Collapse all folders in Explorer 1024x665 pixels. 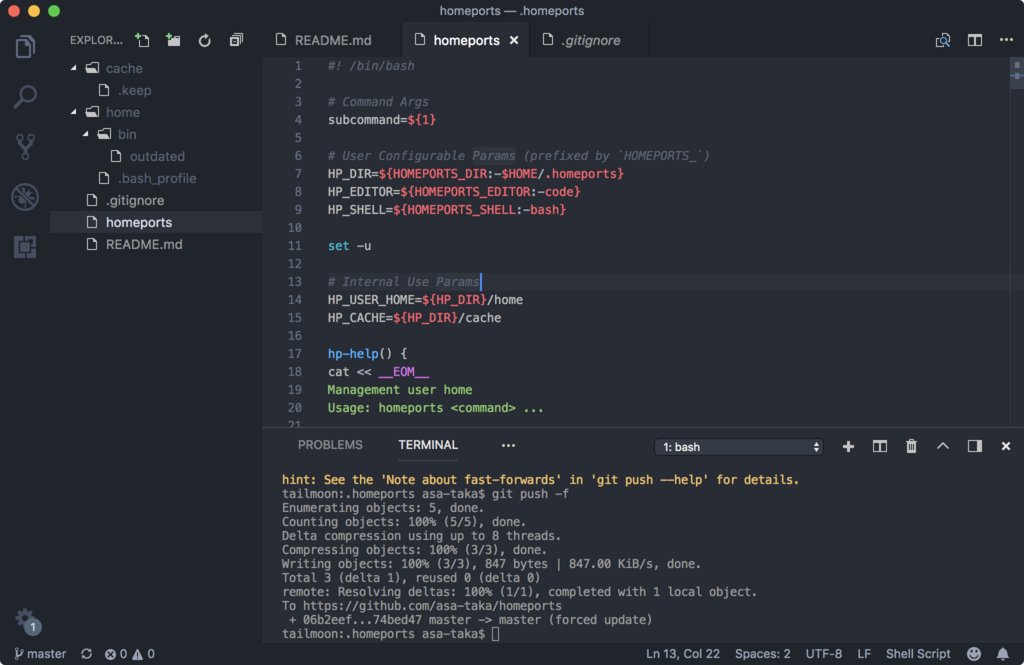pyautogui.click(x=236, y=40)
